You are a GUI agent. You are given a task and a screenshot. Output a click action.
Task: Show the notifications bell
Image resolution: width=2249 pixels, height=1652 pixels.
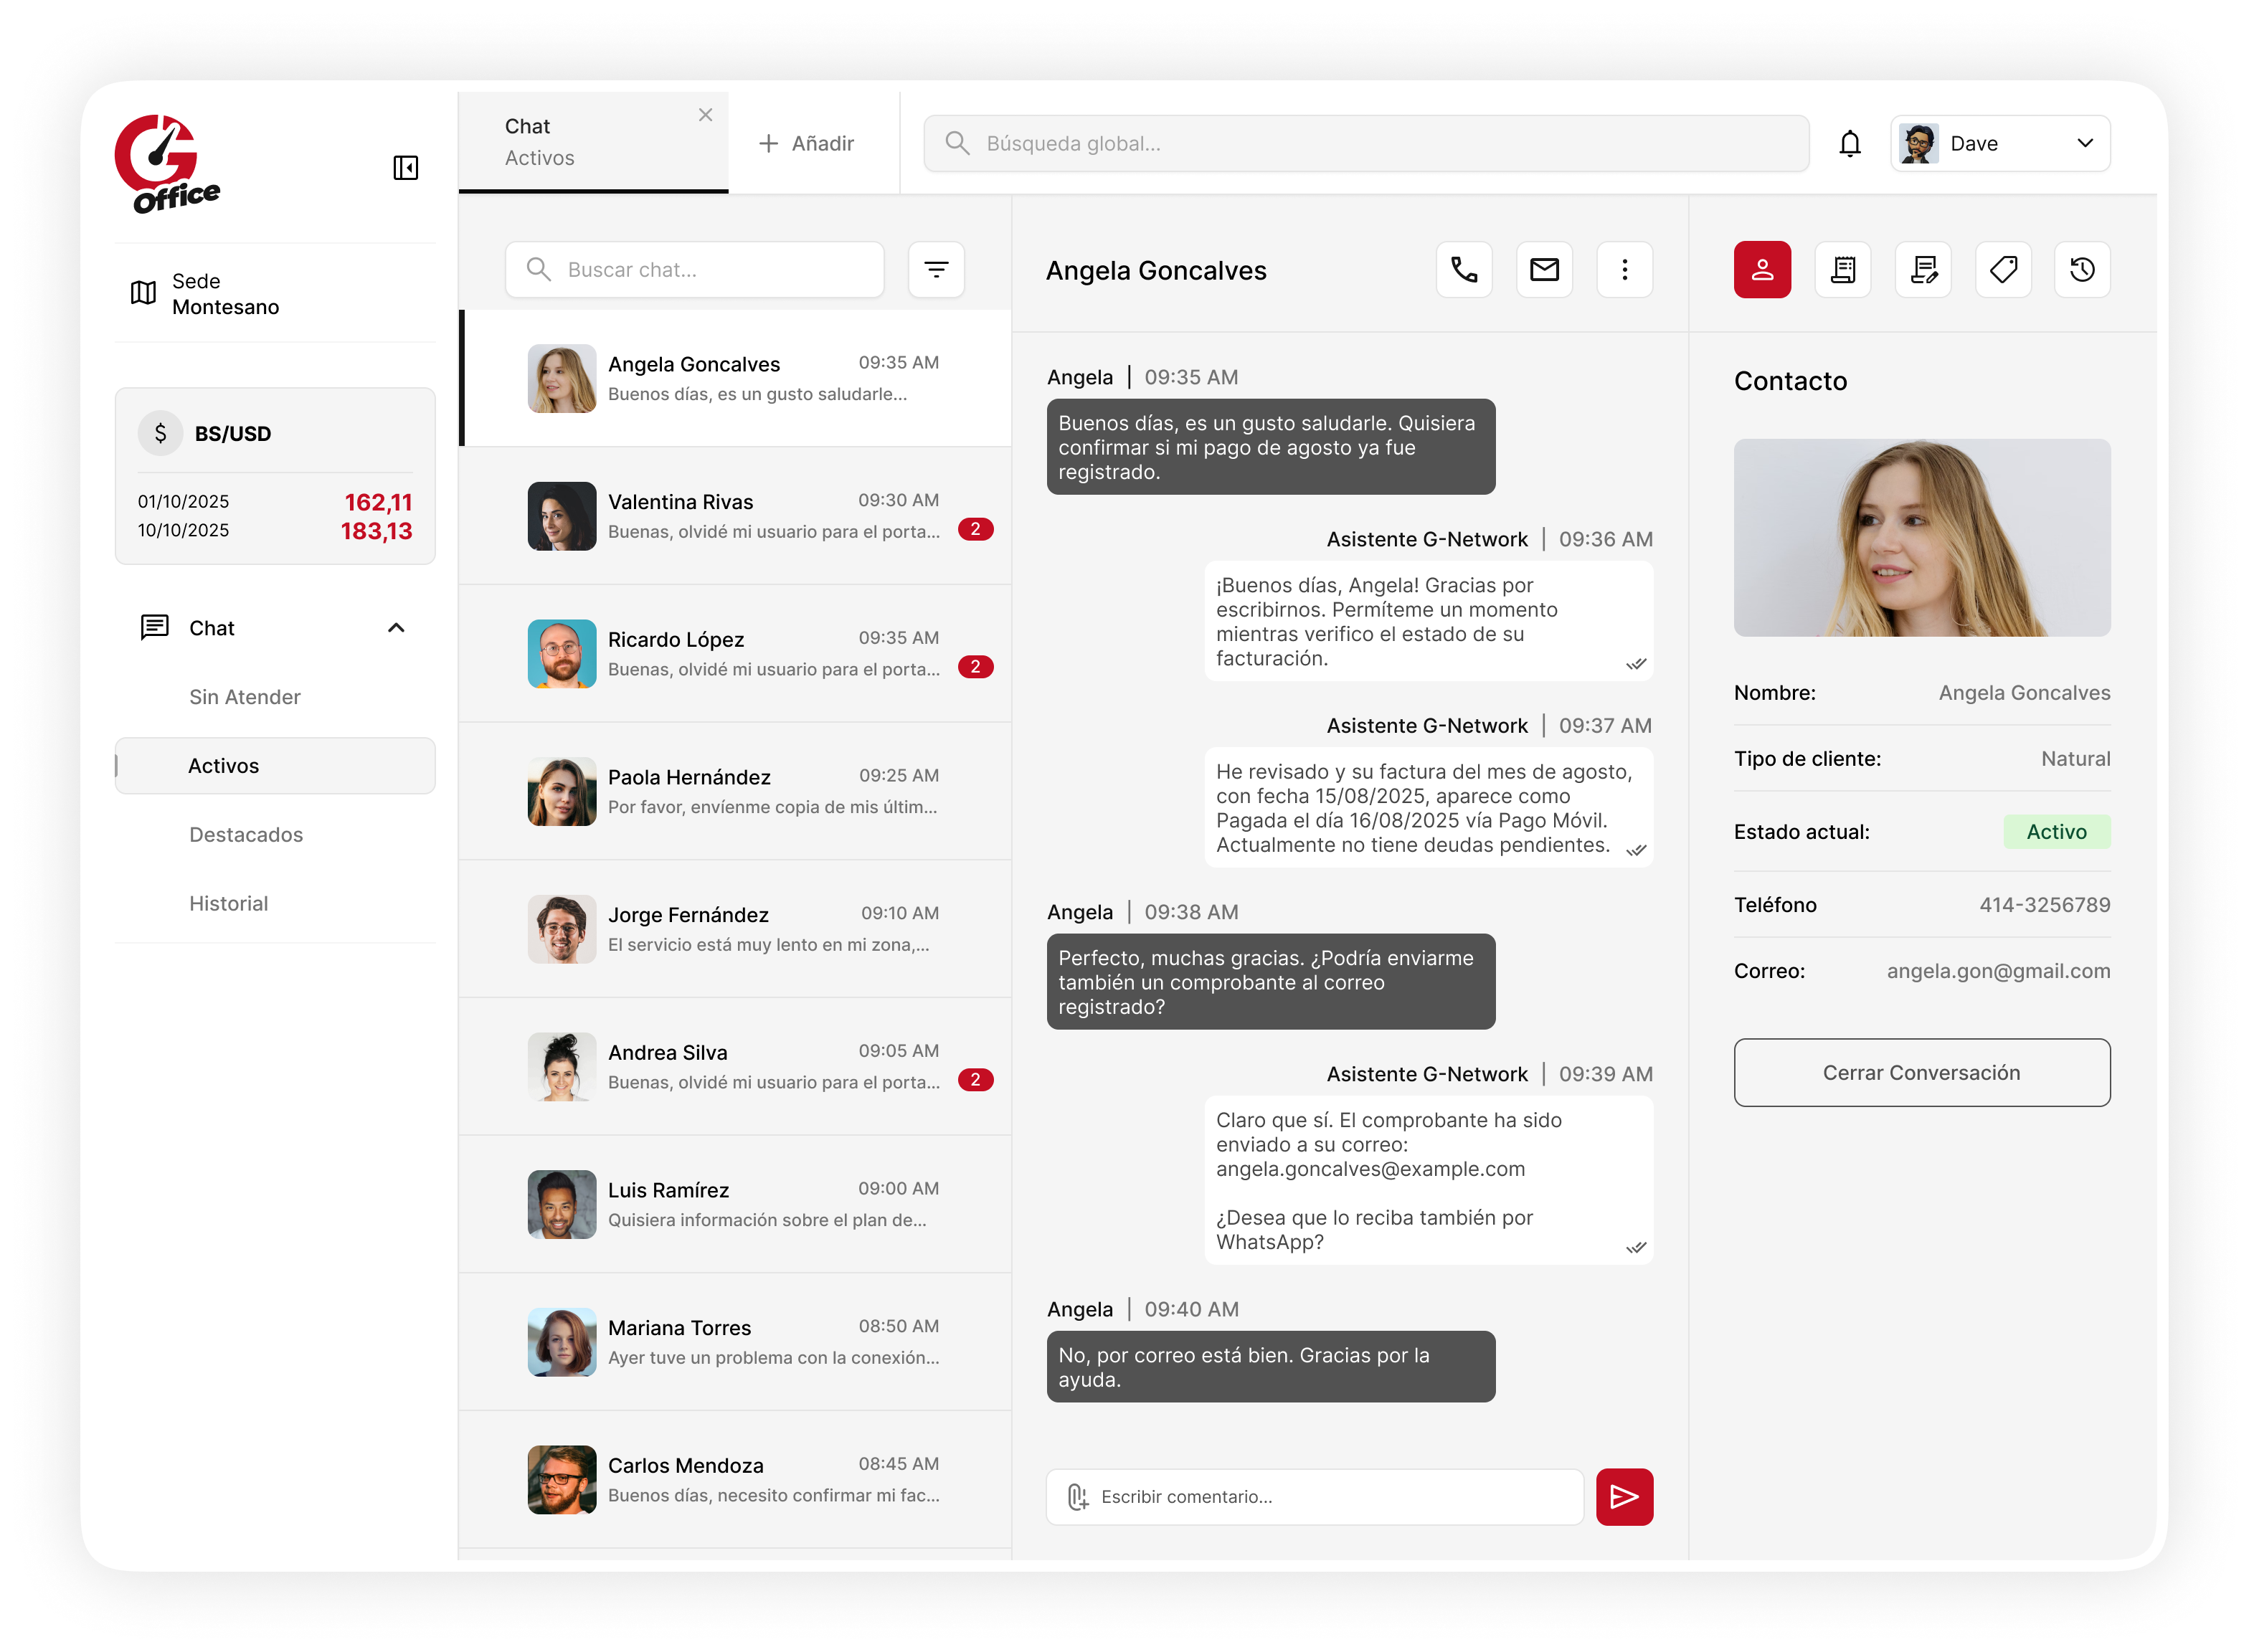(x=1849, y=144)
